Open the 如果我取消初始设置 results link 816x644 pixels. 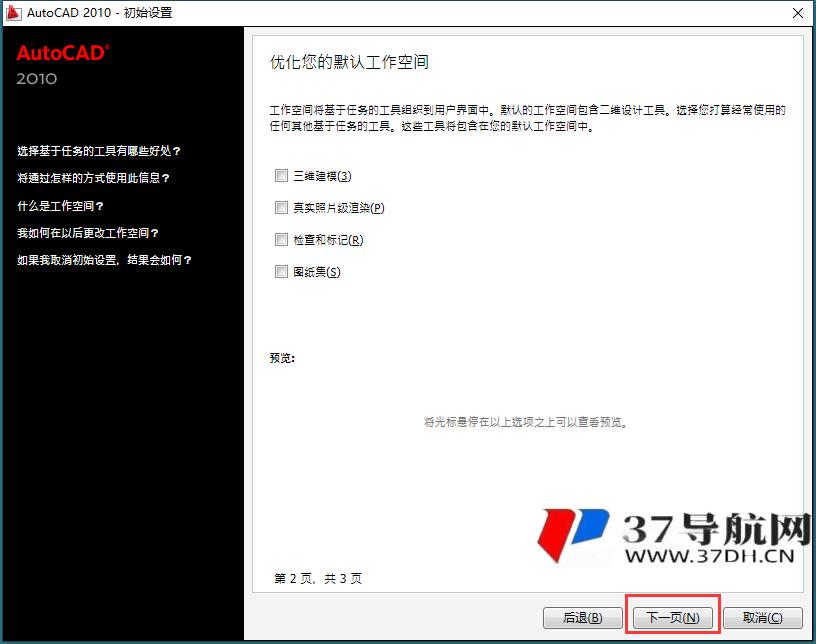(104, 260)
